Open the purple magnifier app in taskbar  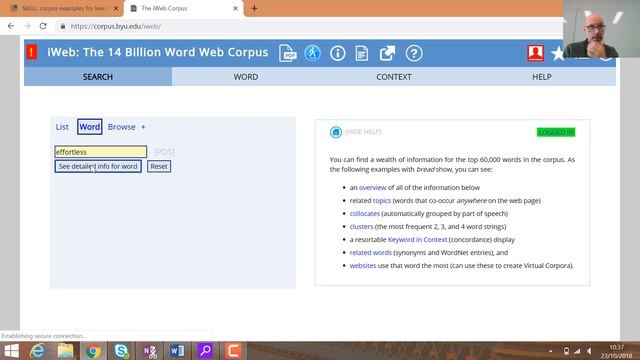205,351
